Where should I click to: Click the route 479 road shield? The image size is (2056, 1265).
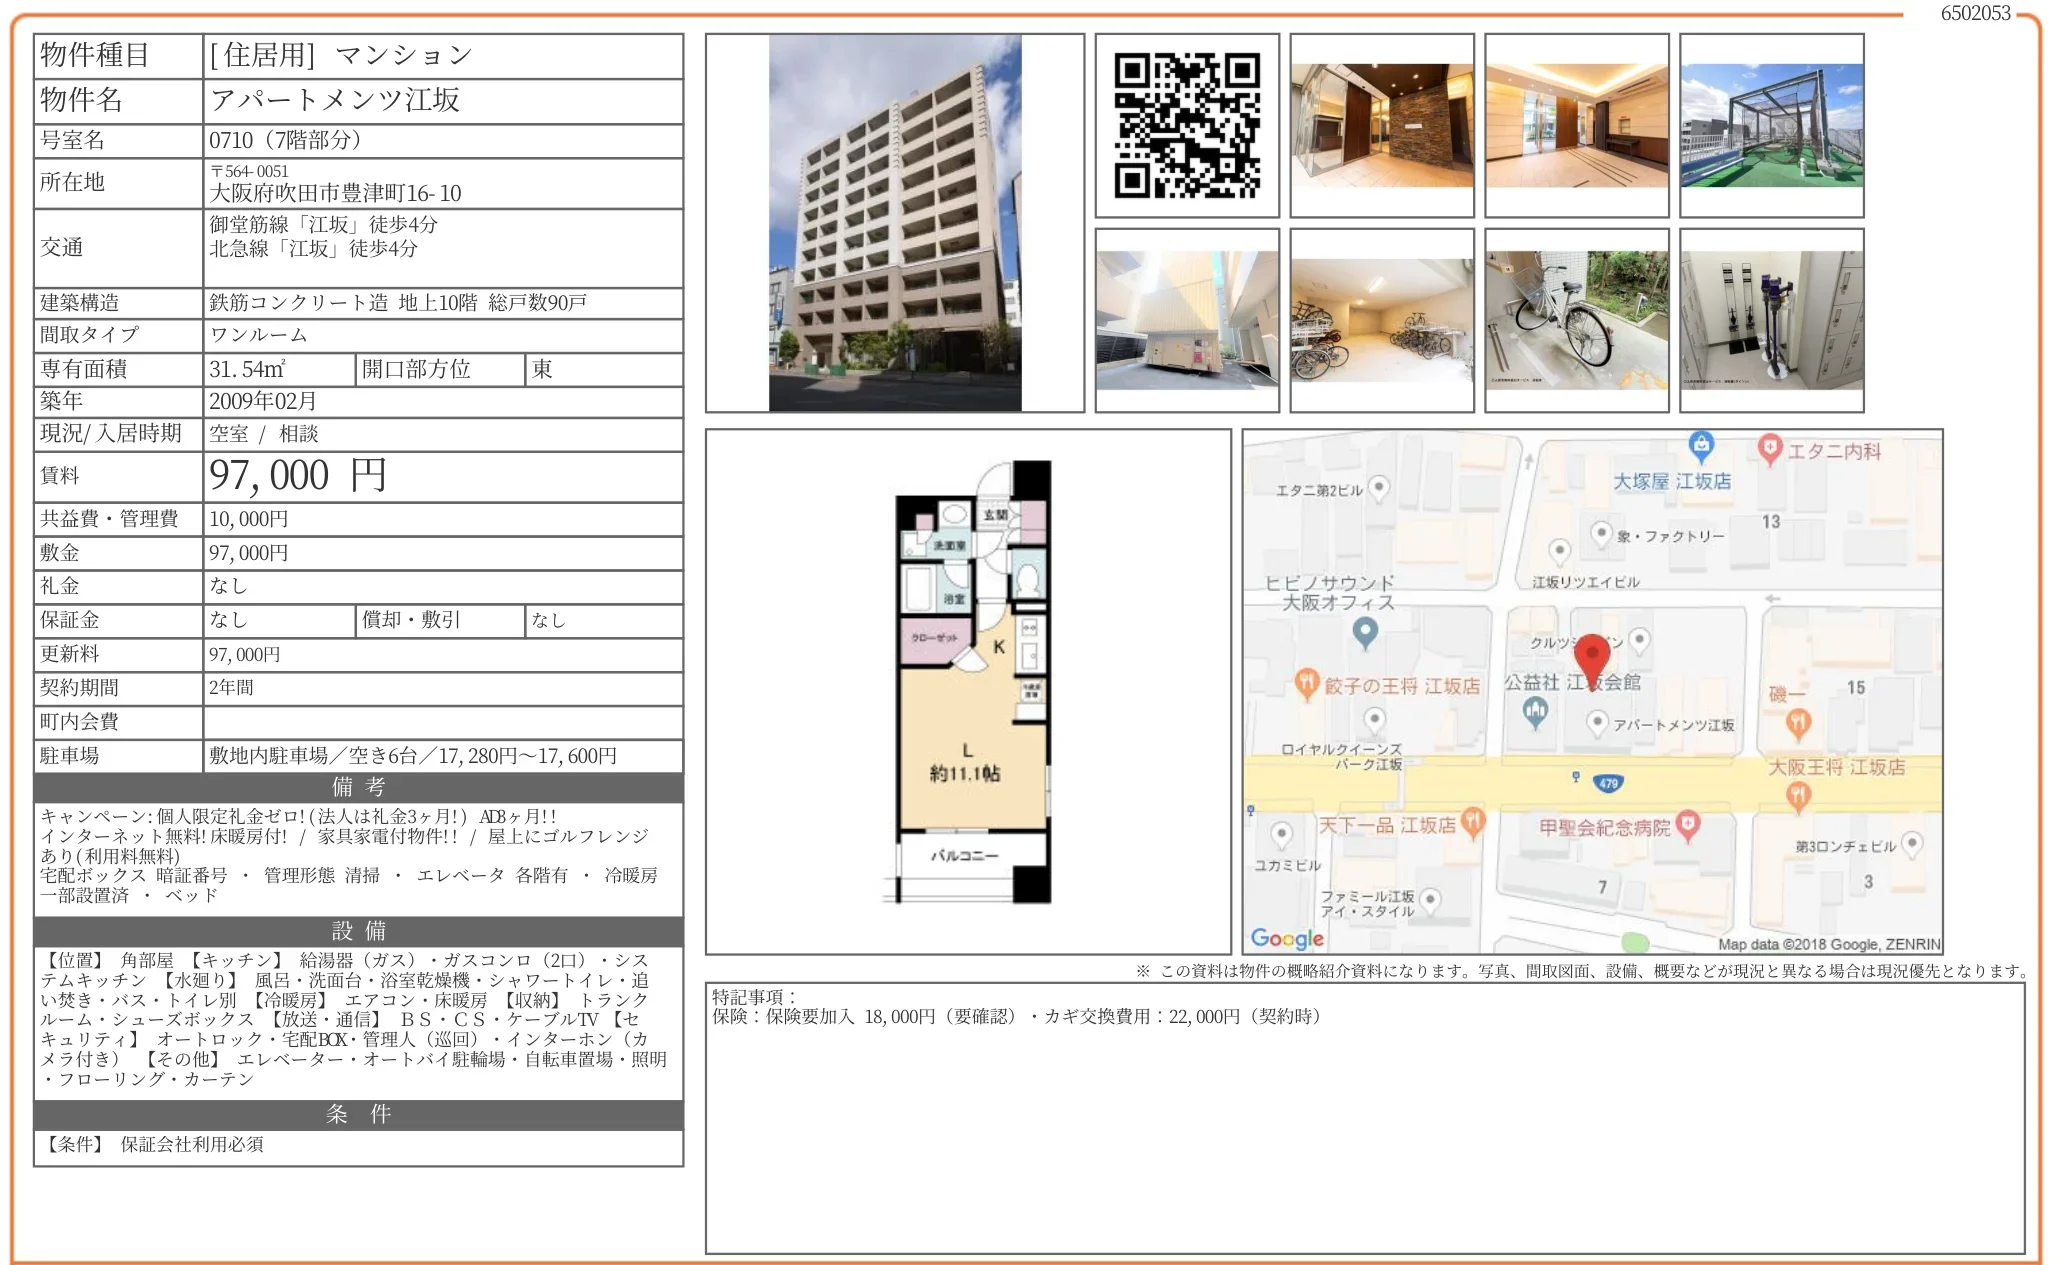click(1608, 783)
